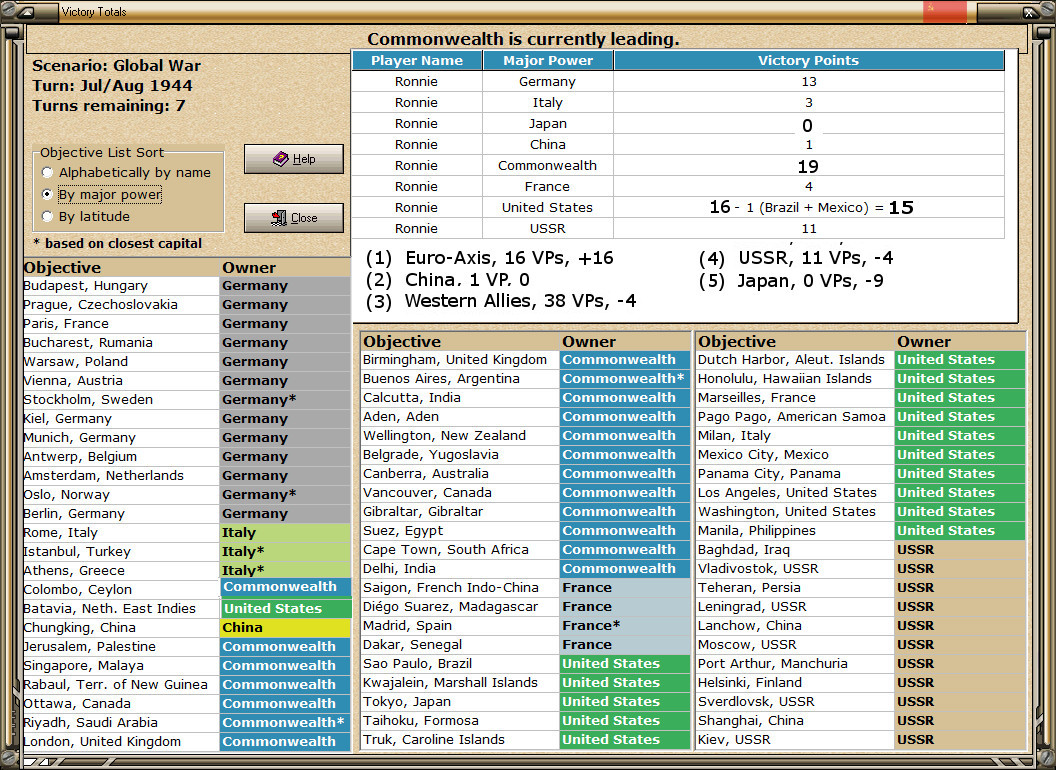Image resolution: width=1056 pixels, height=770 pixels.
Task: Click the Singapore, Malaya objective
Action: click(x=84, y=666)
